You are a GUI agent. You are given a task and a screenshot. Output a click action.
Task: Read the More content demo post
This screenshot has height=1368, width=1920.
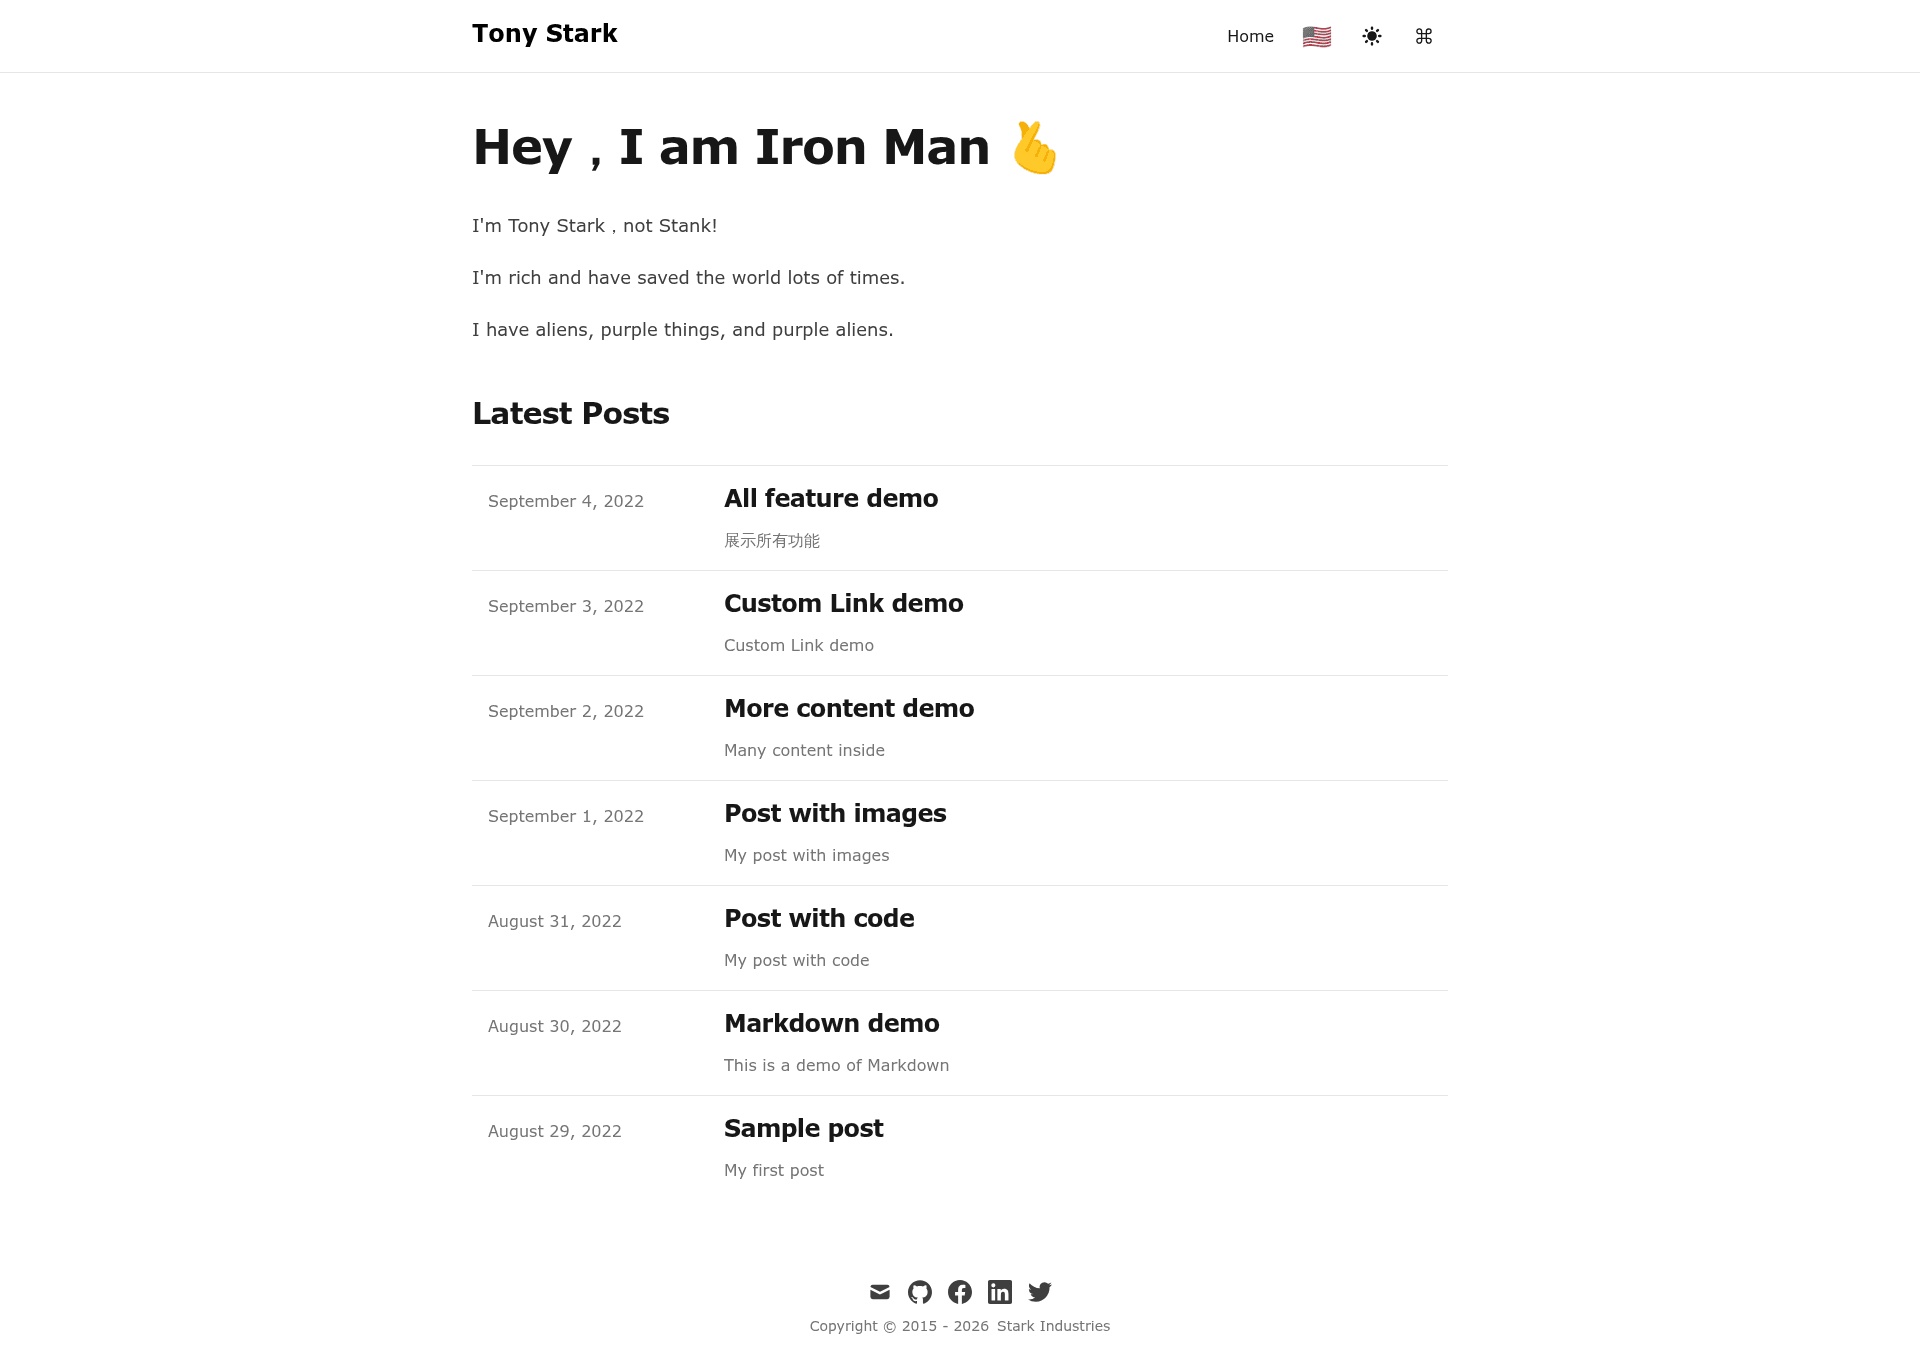849,708
